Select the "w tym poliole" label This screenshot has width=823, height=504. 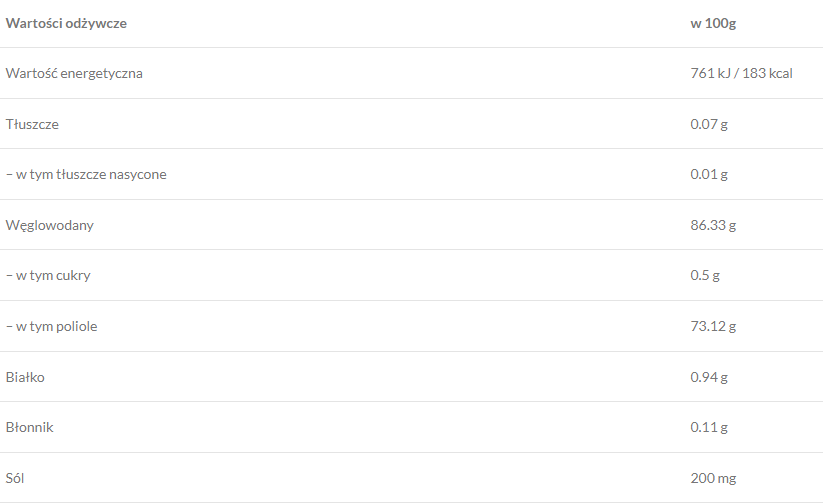click(52, 326)
